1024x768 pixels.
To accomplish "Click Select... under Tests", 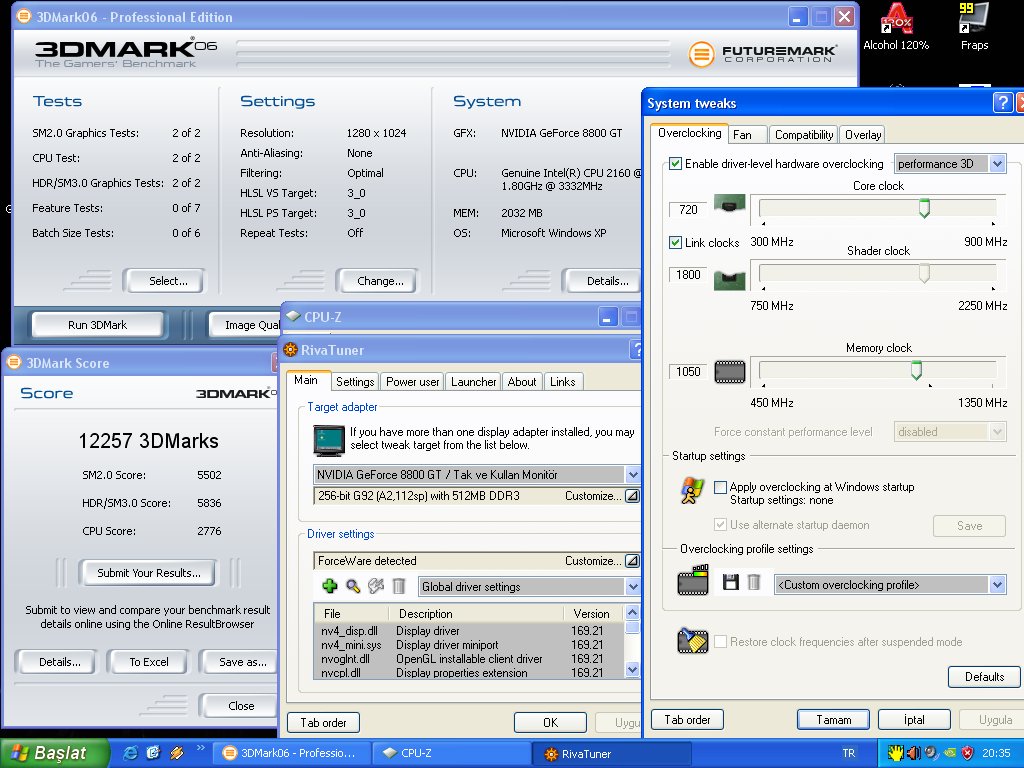I will click(x=168, y=281).
